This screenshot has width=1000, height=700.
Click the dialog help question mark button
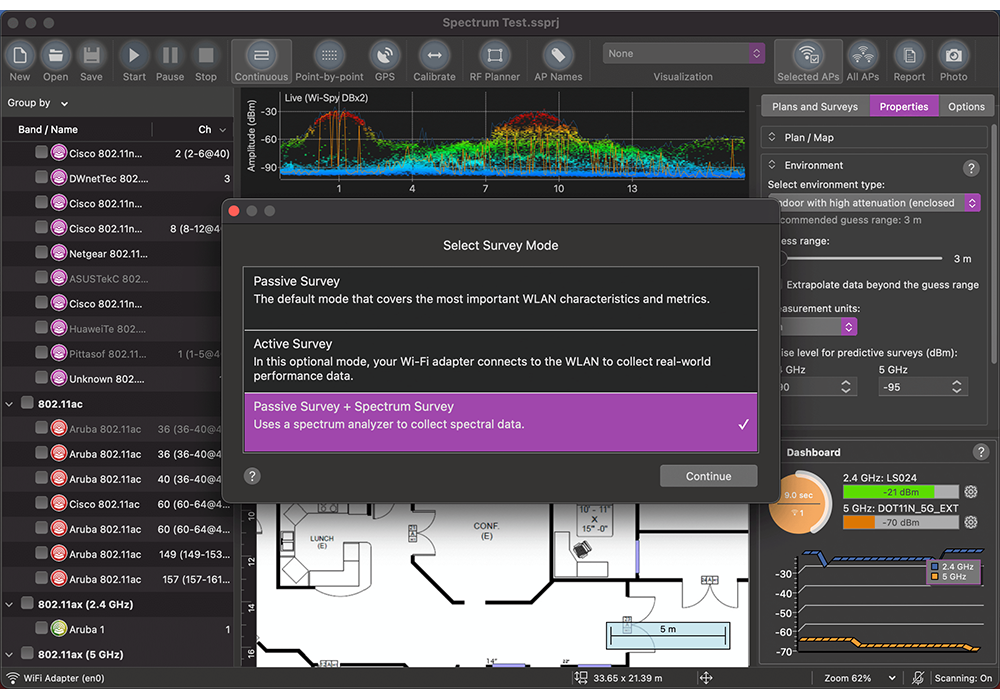coord(252,476)
